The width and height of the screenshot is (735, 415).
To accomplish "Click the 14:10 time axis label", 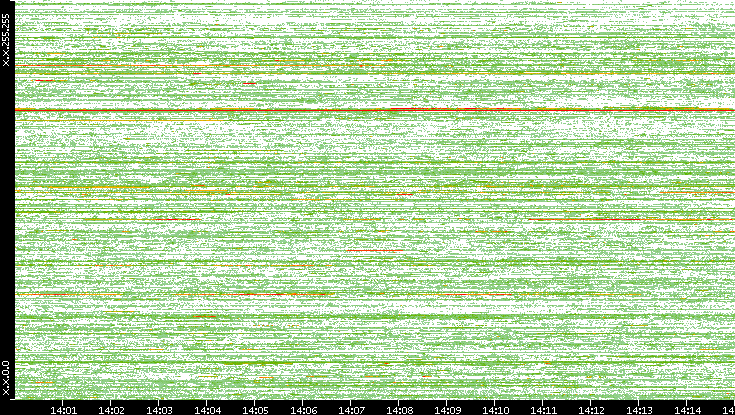I will tap(495, 410).
